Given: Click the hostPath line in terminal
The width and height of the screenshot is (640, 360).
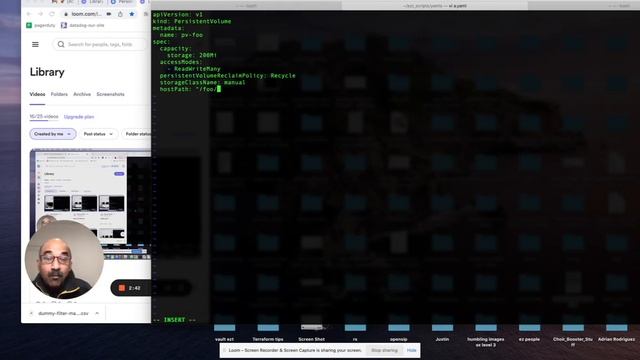Looking at the screenshot, I should 190,89.
